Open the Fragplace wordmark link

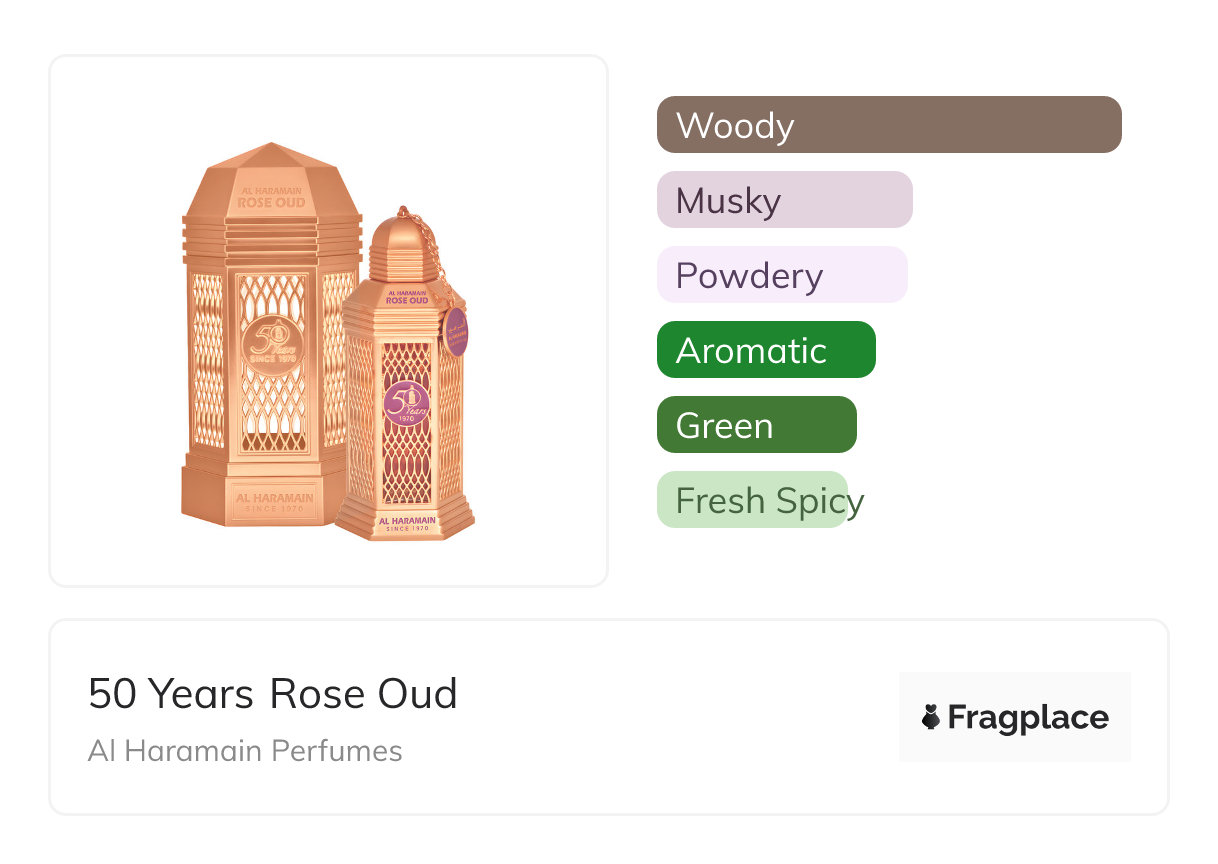tap(1028, 717)
